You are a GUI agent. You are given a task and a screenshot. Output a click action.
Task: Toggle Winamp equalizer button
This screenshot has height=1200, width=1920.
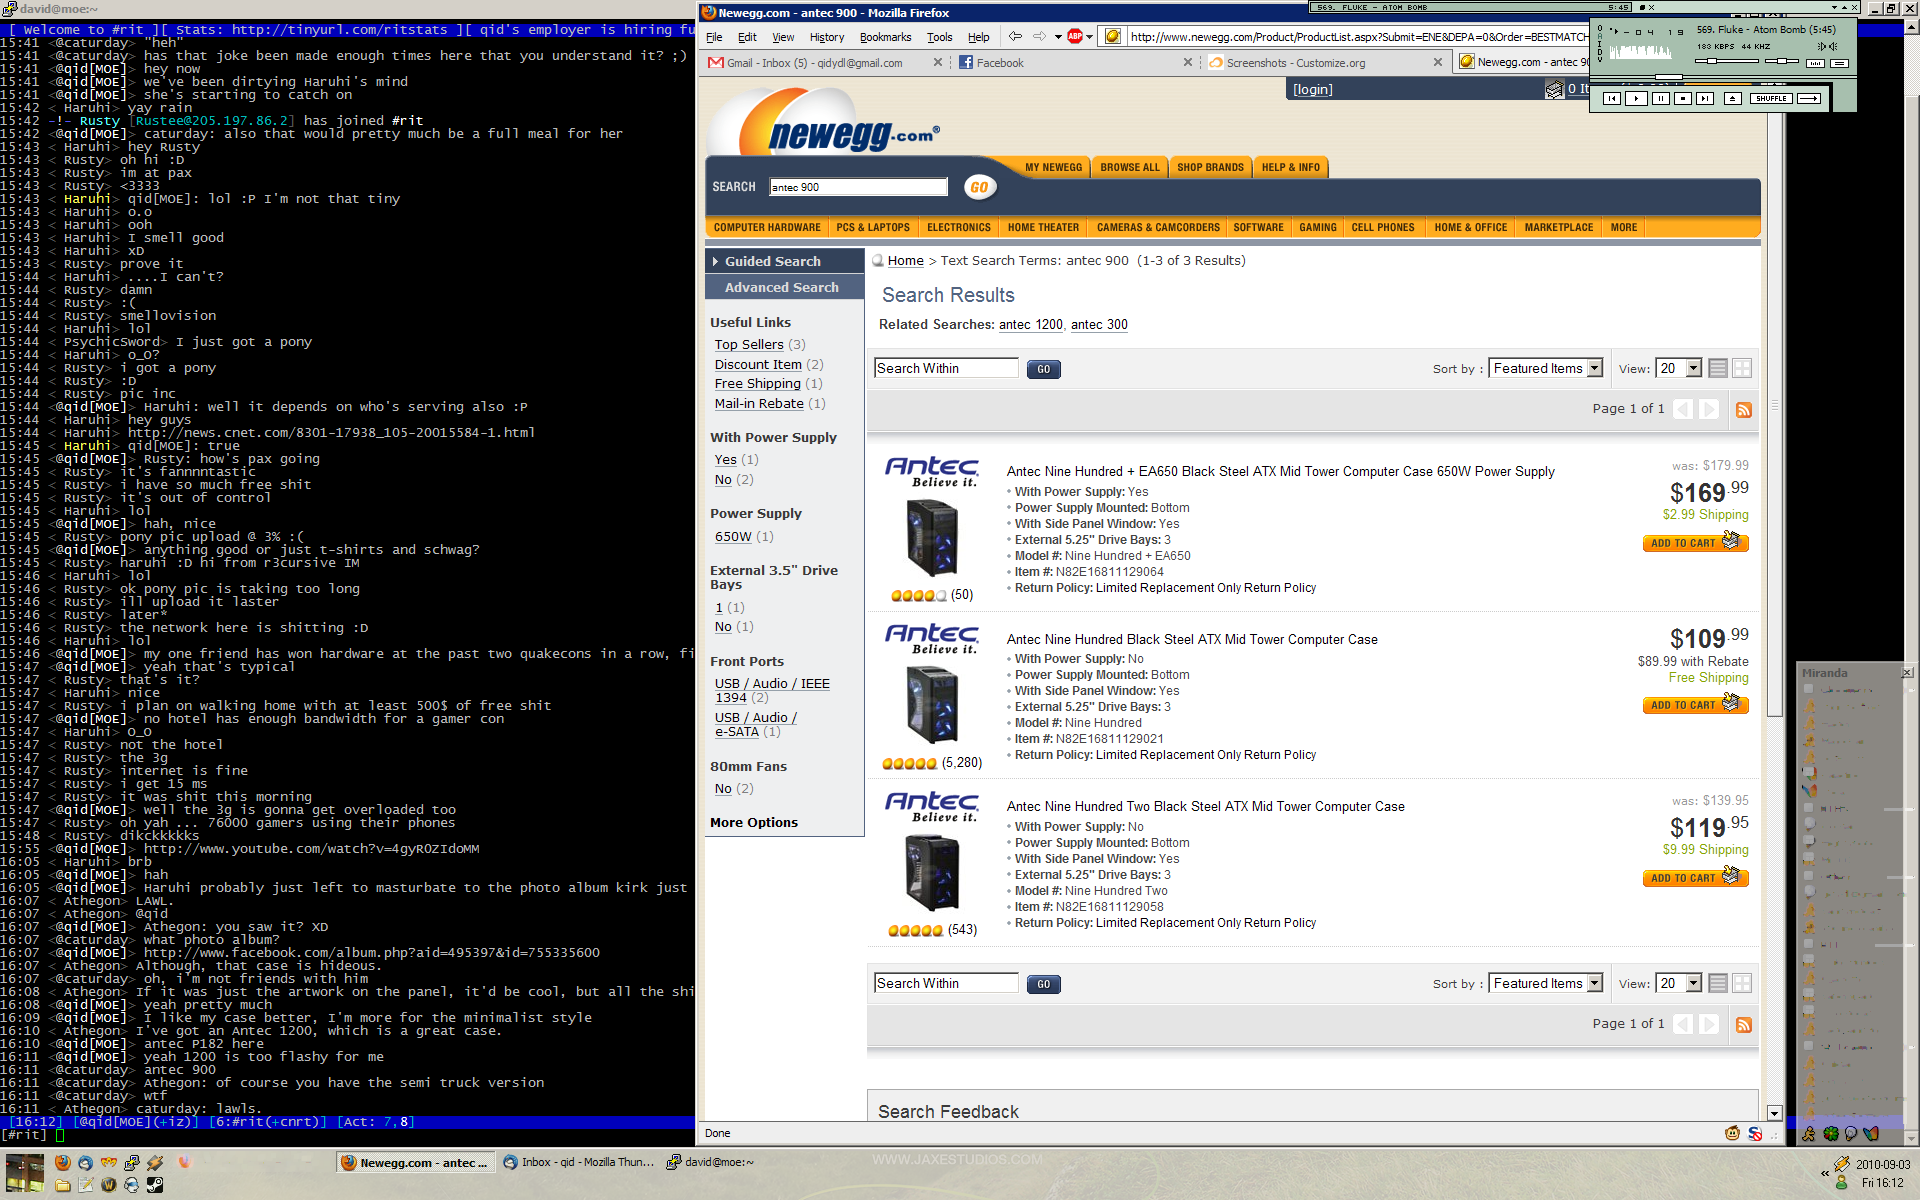(1815, 63)
